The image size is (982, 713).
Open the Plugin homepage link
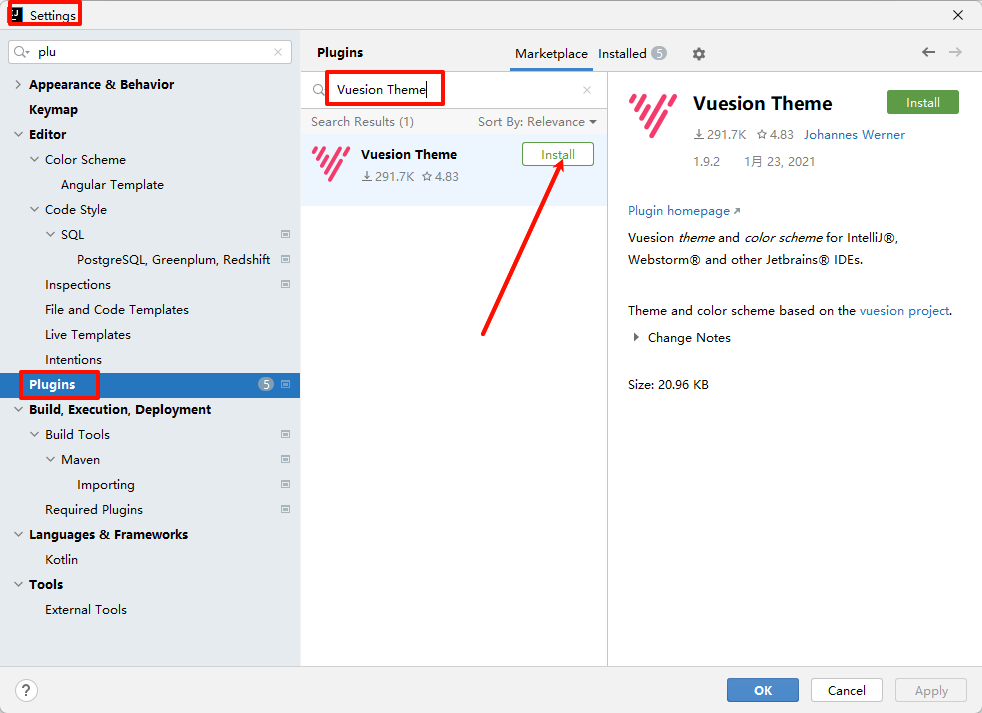point(684,211)
